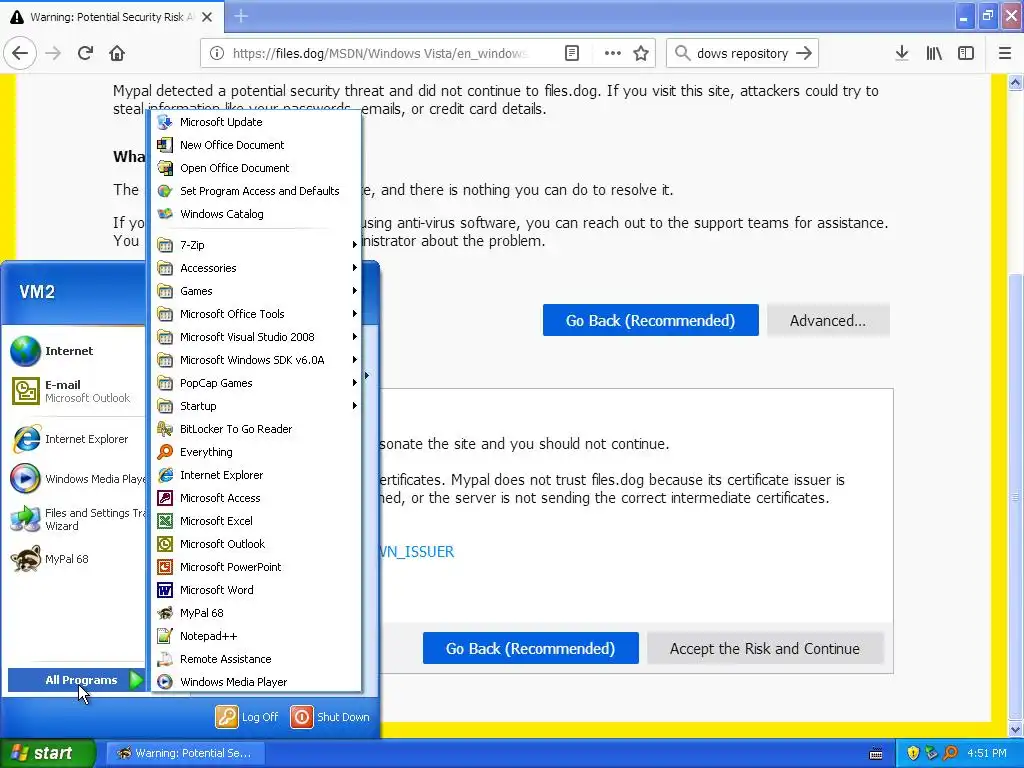
Task: Open the Downloads arrow panel
Action: tap(902, 53)
